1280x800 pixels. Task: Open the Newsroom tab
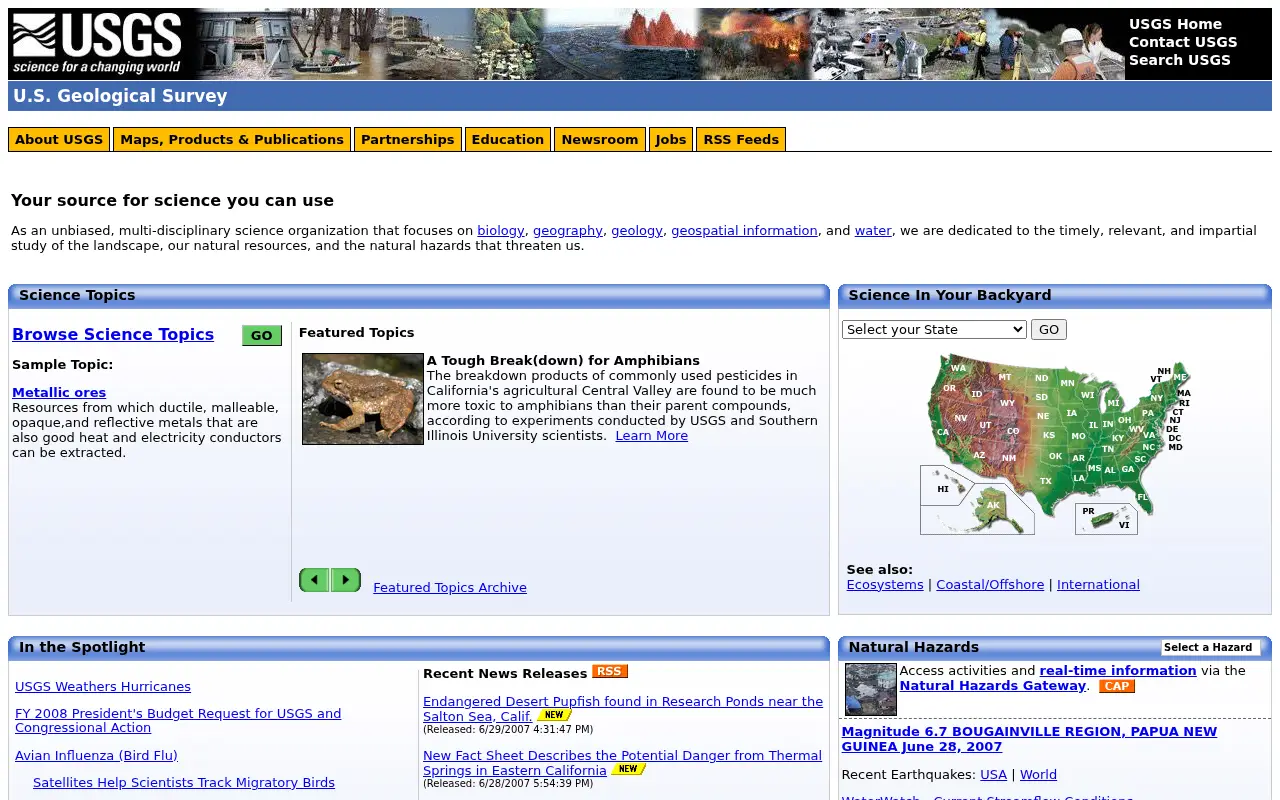(x=600, y=139)
